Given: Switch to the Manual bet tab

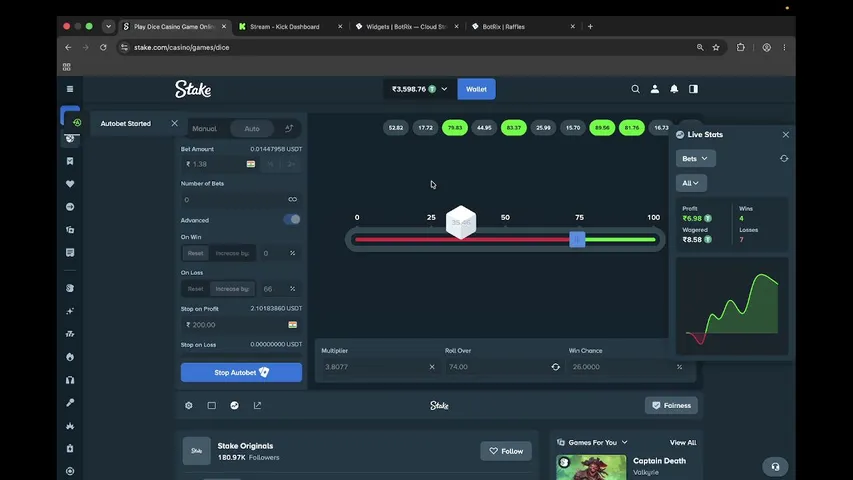Looking at the screenshot, I should click(205, 128).
